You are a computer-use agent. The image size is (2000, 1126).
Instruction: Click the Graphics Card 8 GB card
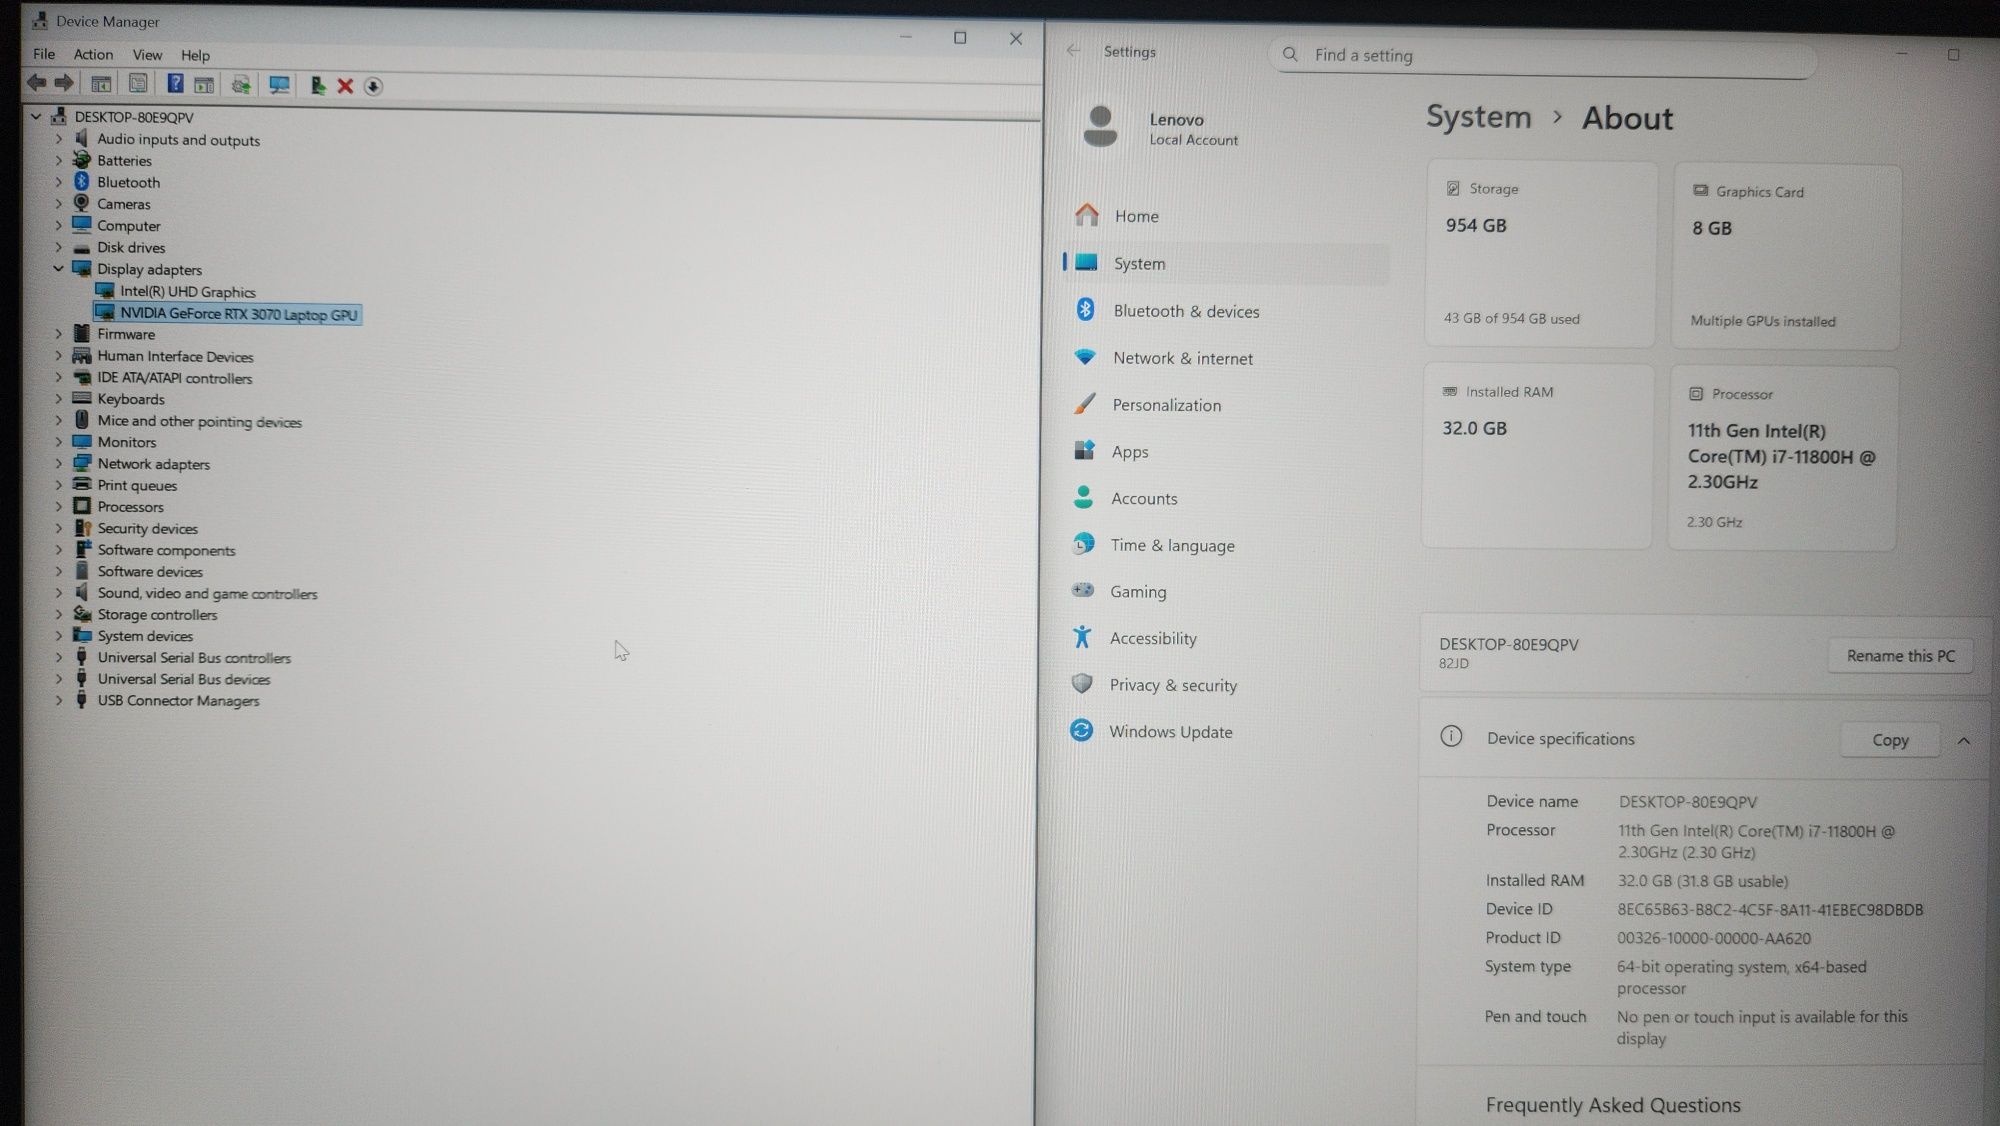click(x=1786, y=257)
